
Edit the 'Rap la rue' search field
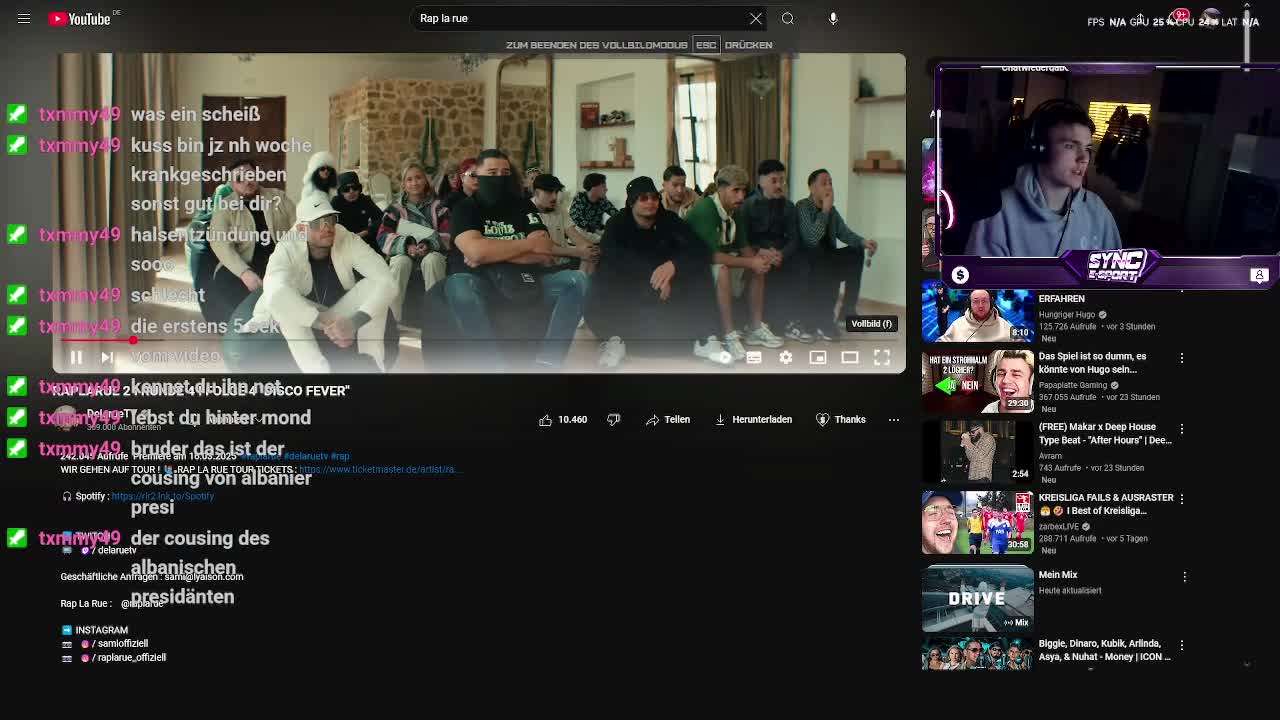(580, 18)
